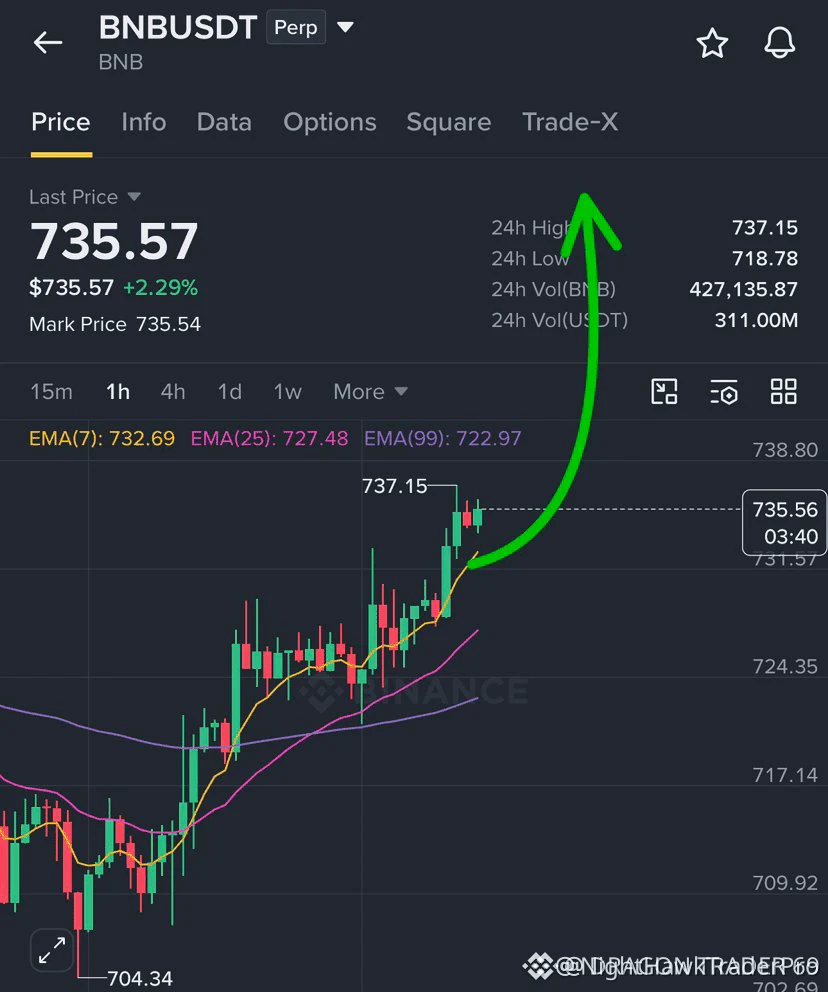This screenshot has height=992, width=828.
Task: Add BNBUSDT to favorites with star
Action: tap(712, 43)
